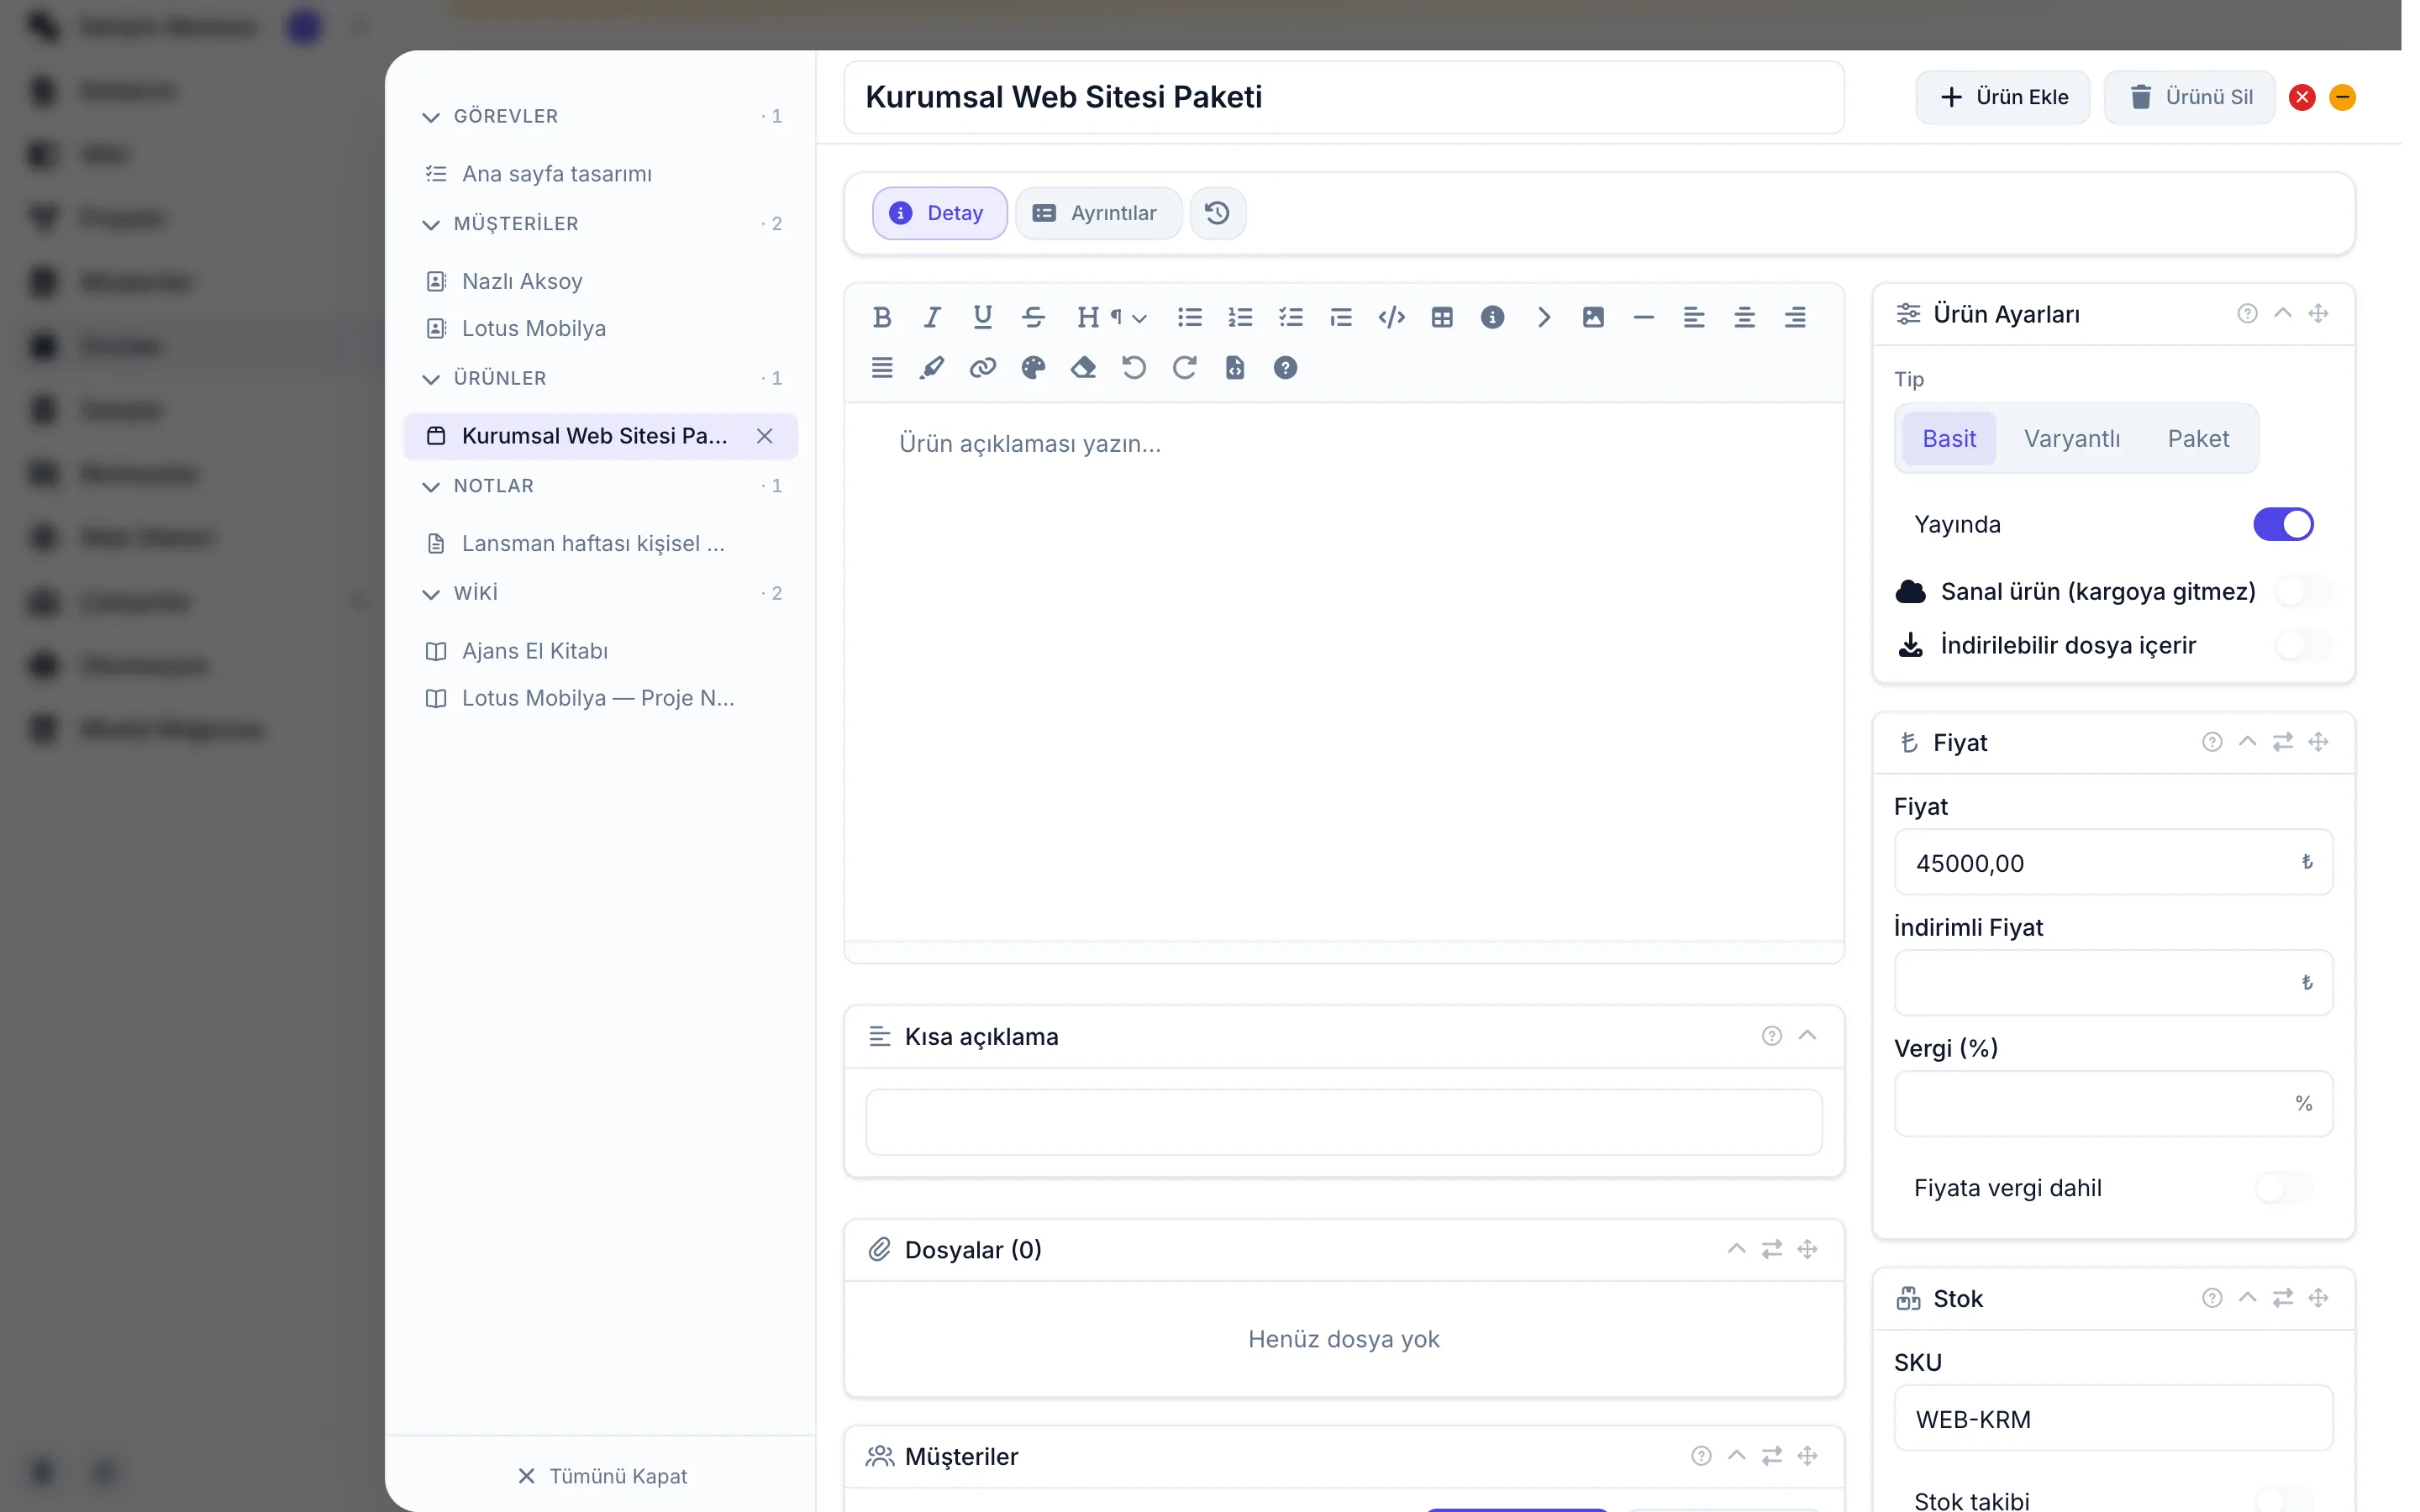This screenshot has width=2420, height=1512.
Task: Collapse the WİKİ section
Action: point(430,594)
